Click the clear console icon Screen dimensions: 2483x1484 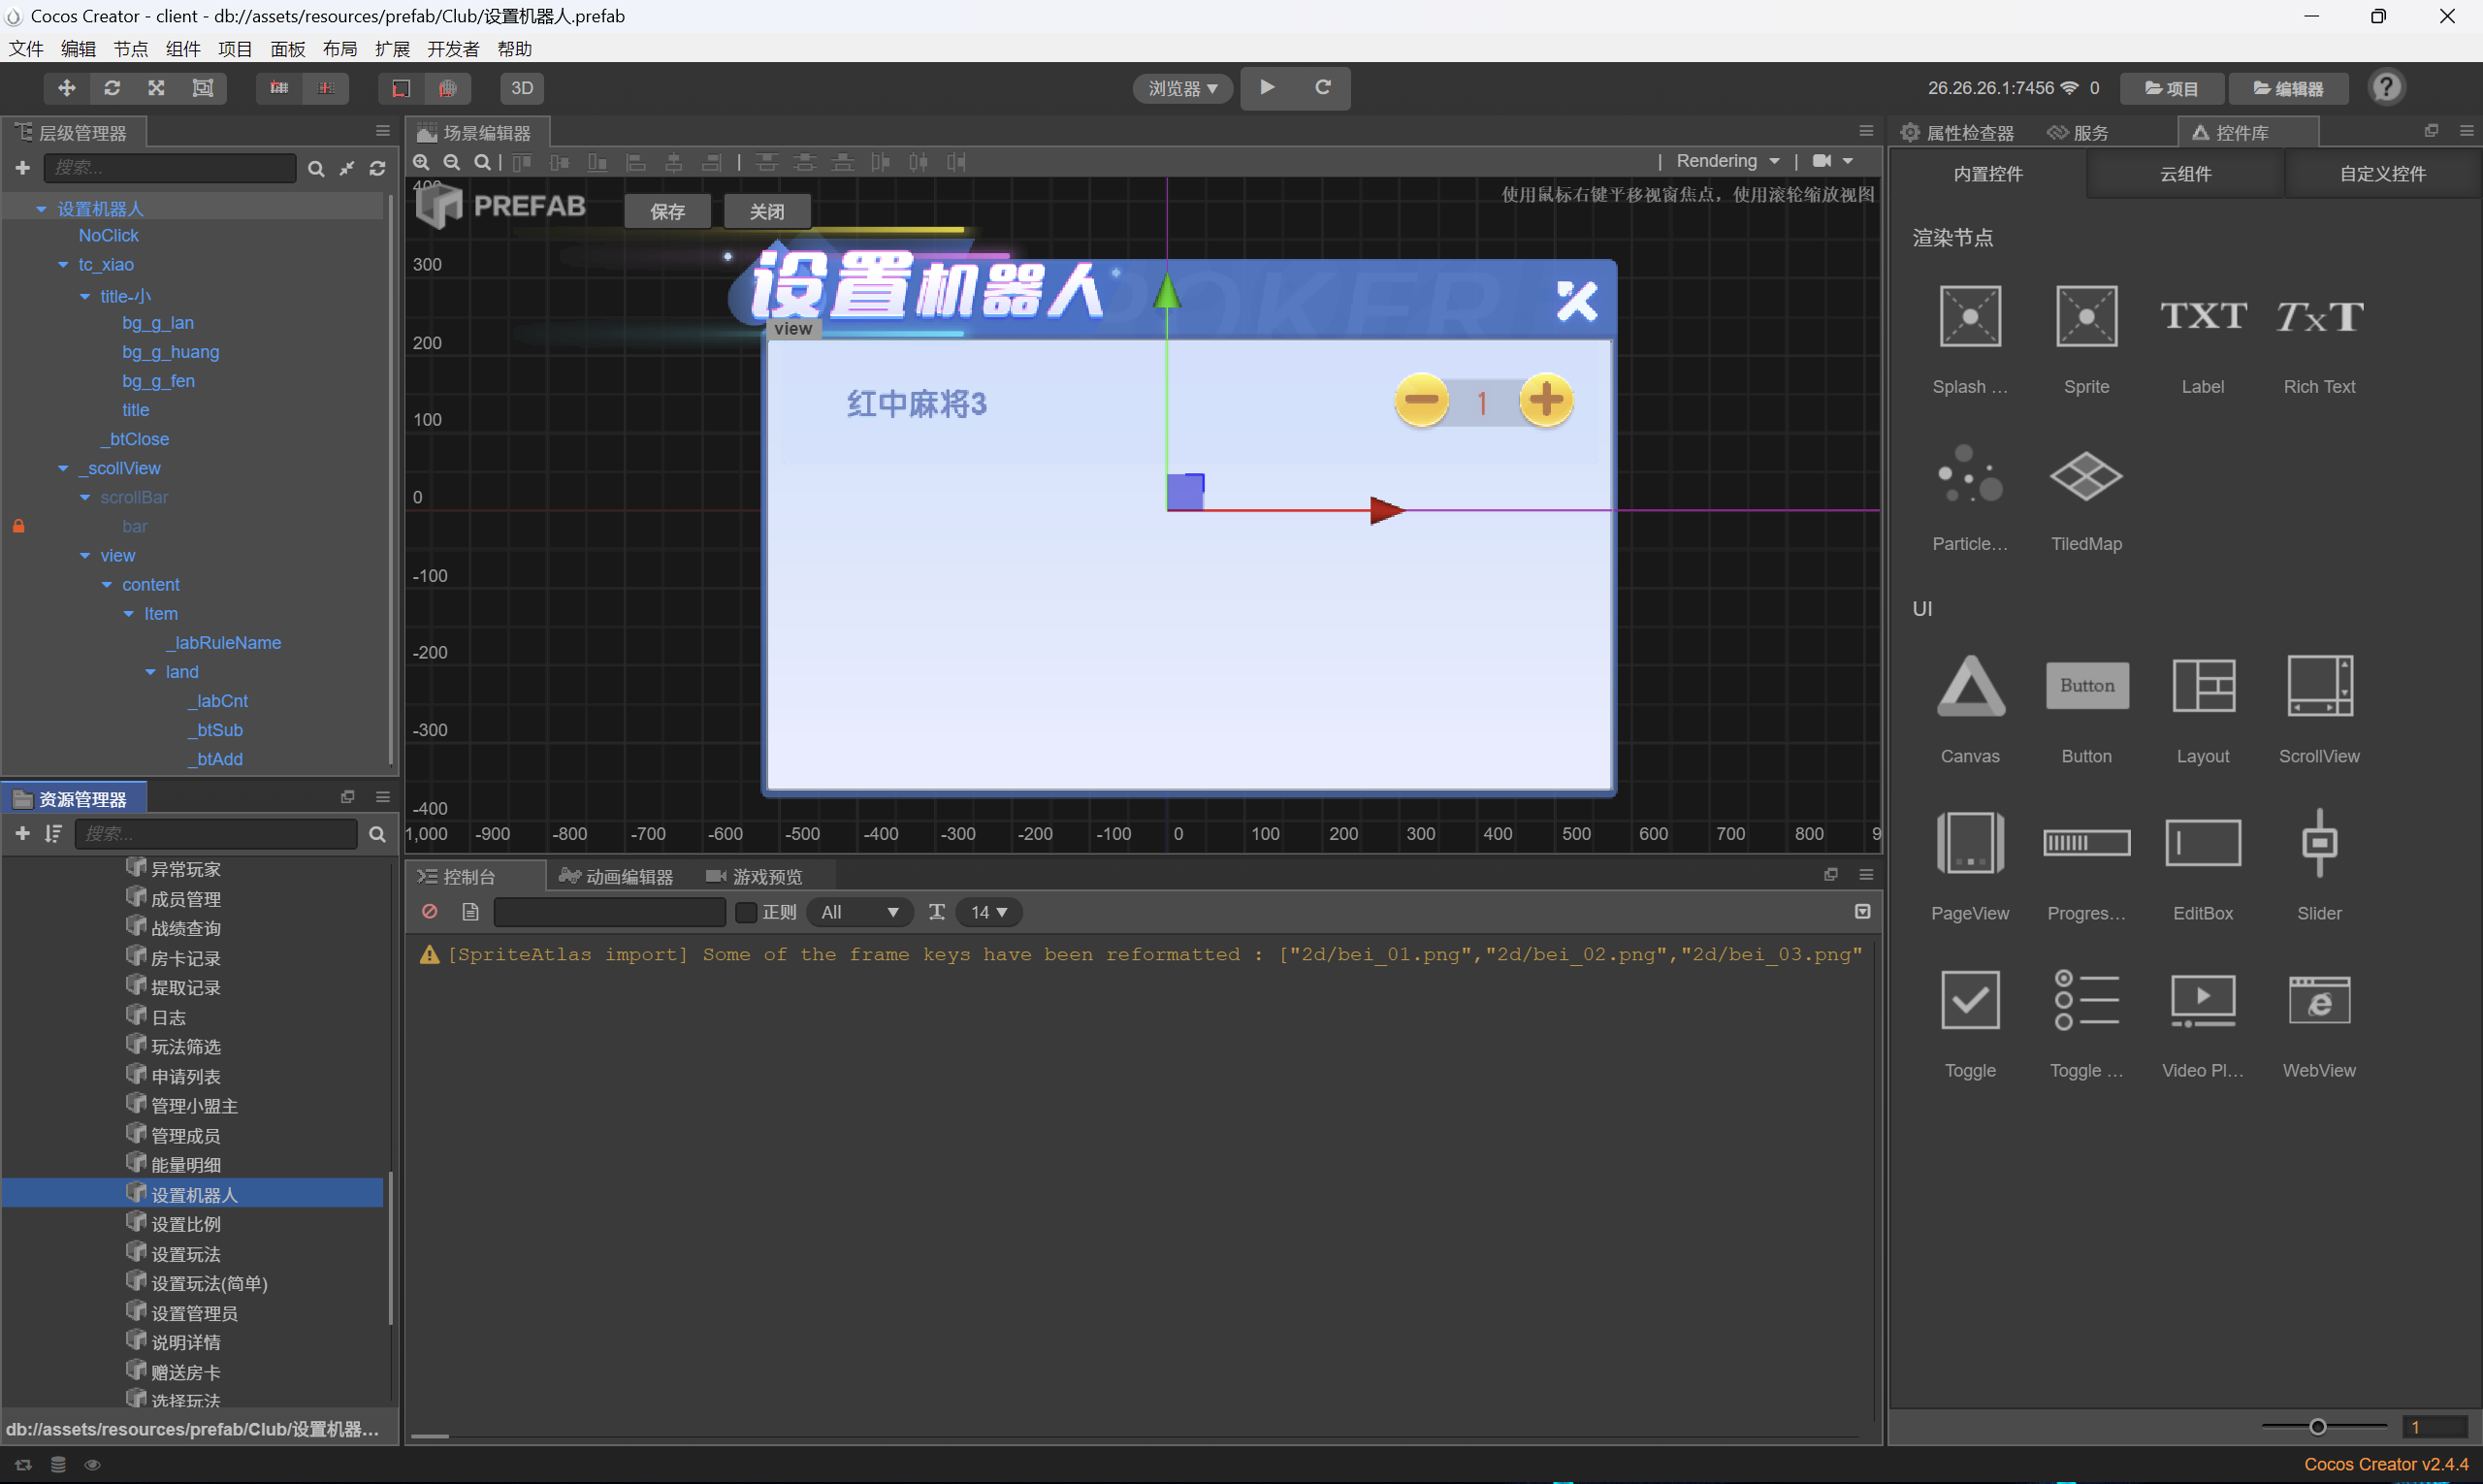pyautogui.click(x=430, y=912)
